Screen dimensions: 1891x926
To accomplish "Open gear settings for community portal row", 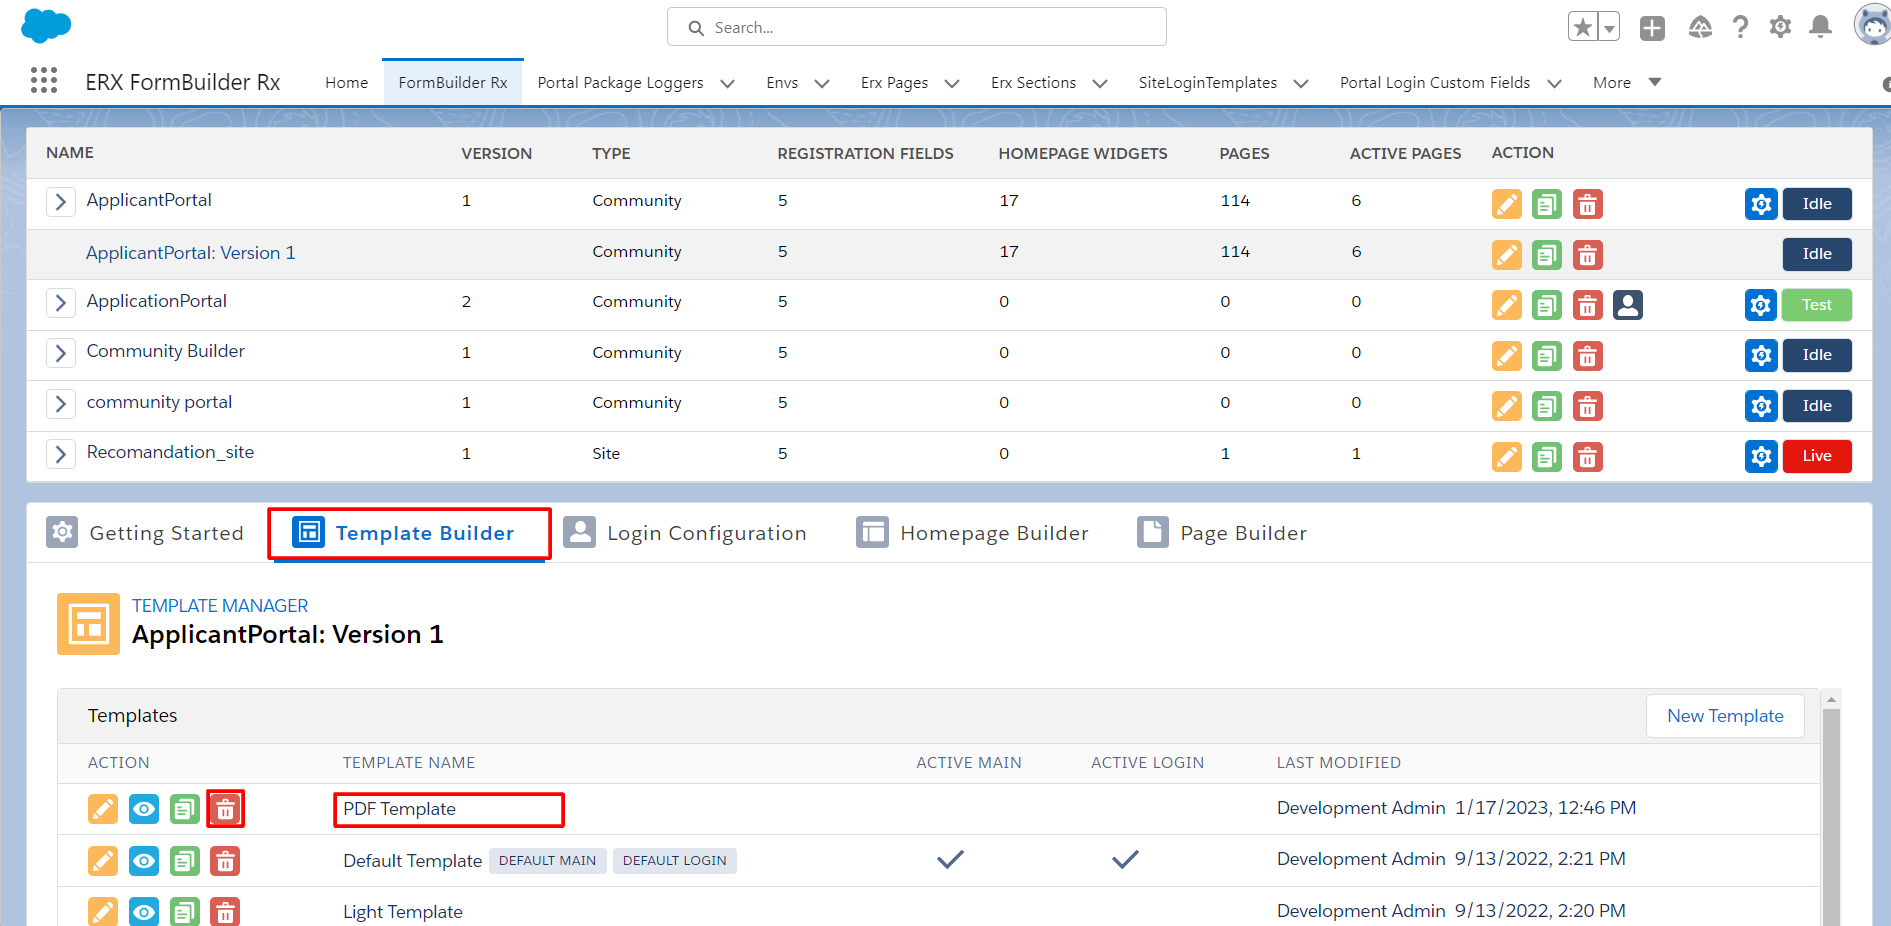I will (1760, 406).
